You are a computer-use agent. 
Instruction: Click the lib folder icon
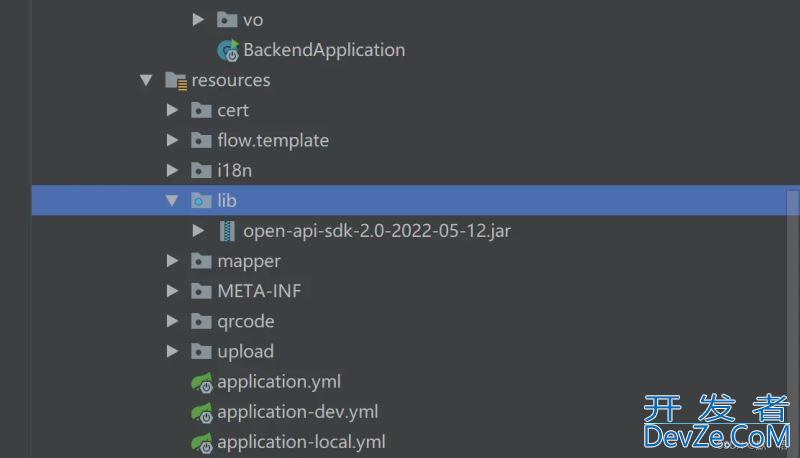(201, 200)
